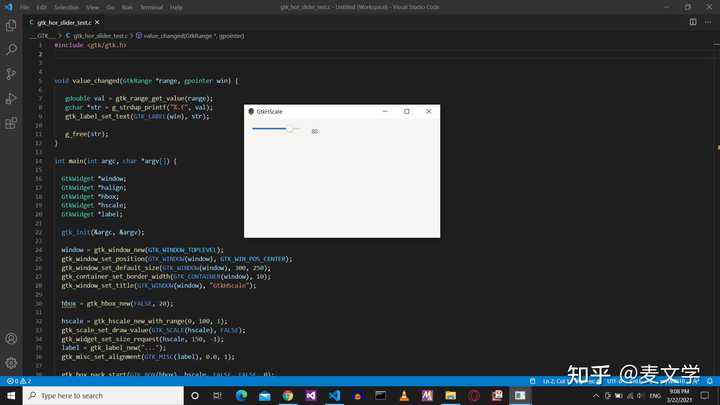The height and width of the screenshot is (405, 720).
Task: Open Opera browser from the taskbar
Action: 474,395
